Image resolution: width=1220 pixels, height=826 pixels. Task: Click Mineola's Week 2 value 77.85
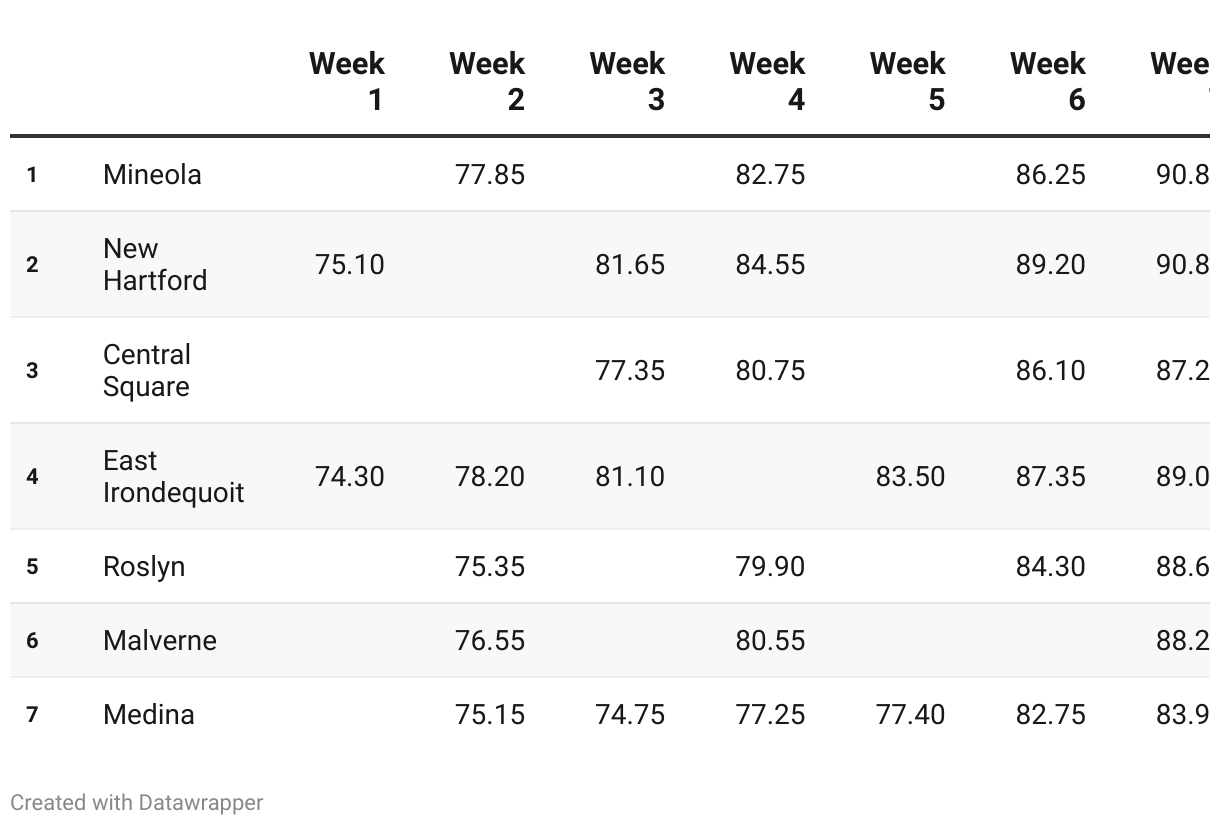click(x=490, y=175)
